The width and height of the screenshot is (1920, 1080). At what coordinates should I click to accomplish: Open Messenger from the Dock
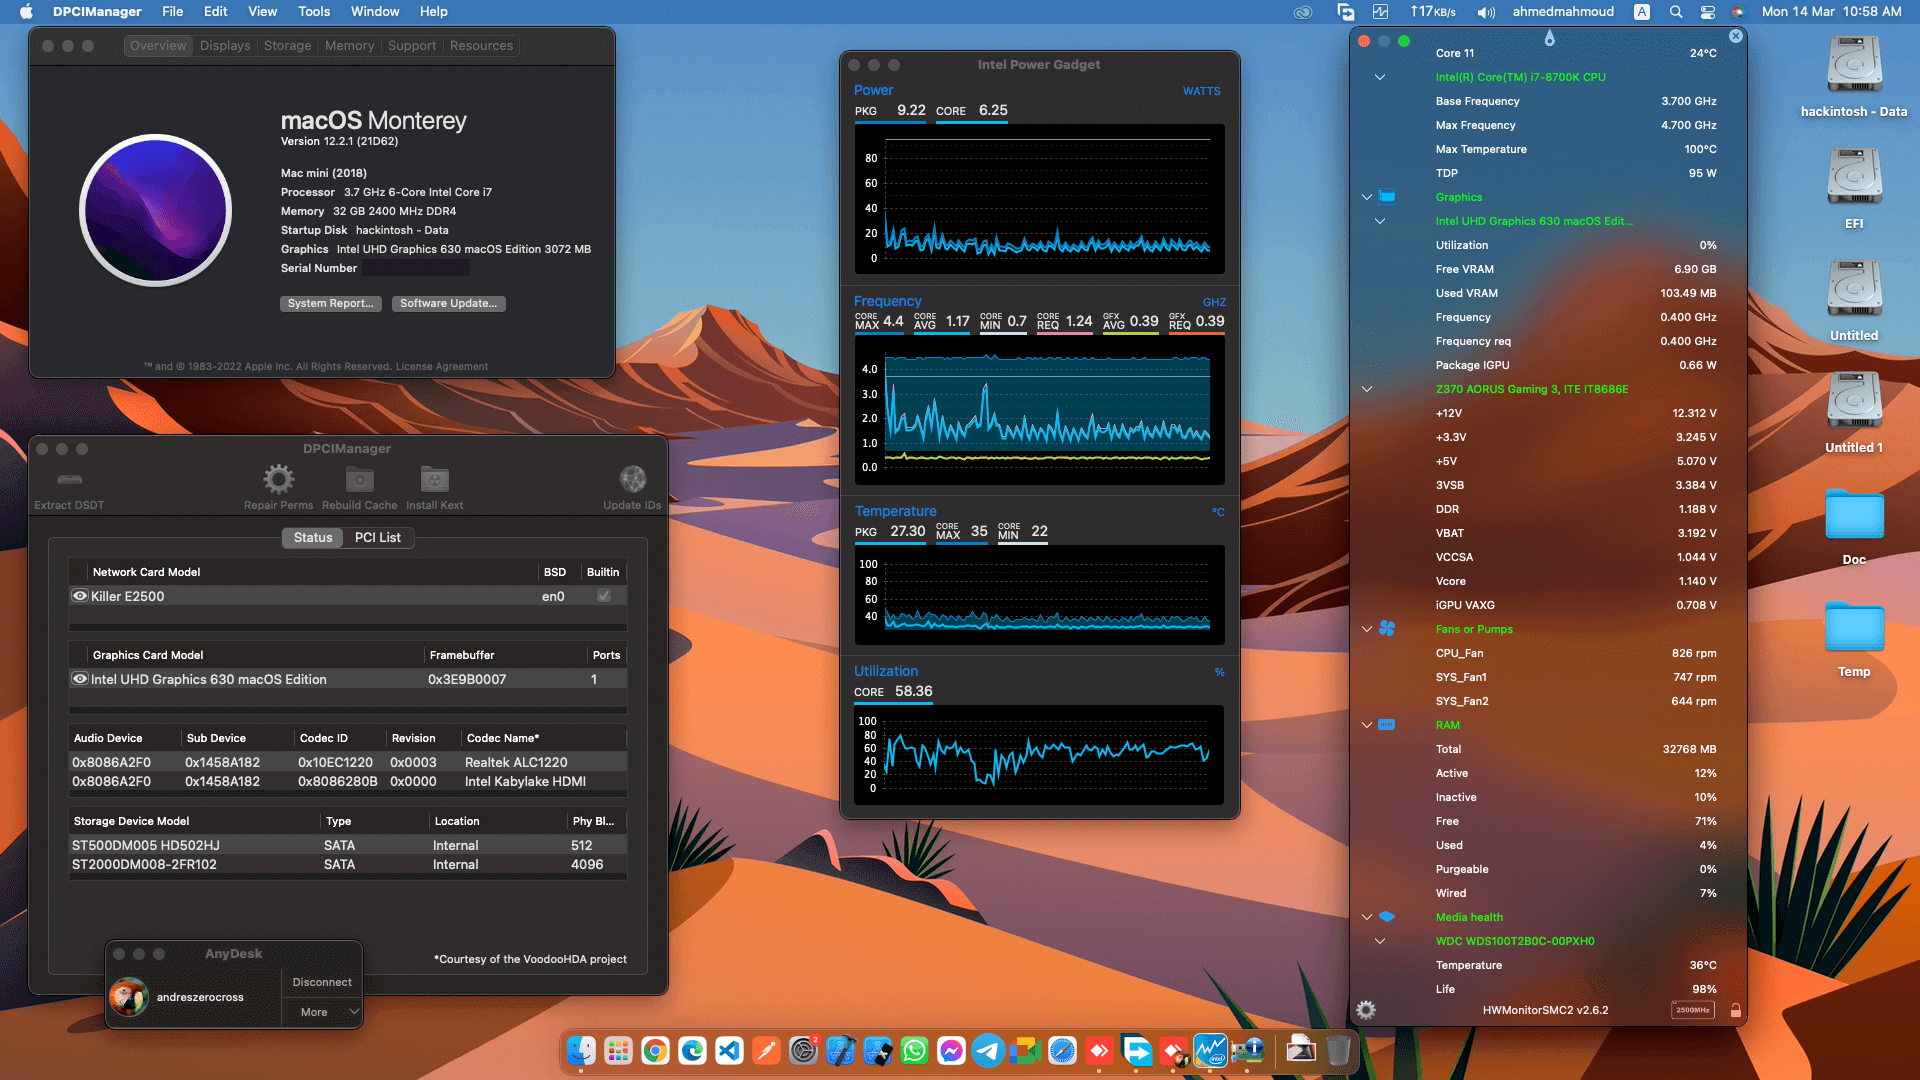[951, 1050]
